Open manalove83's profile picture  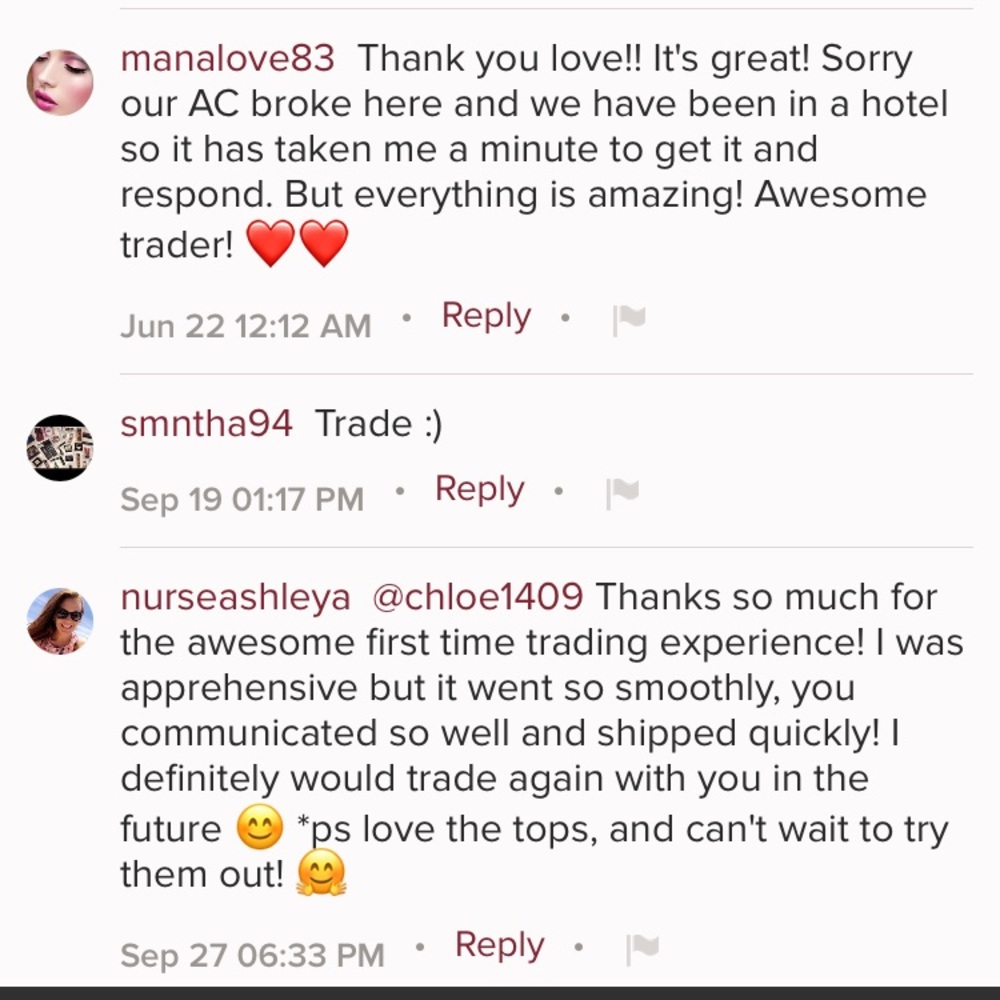click(60, 80)
